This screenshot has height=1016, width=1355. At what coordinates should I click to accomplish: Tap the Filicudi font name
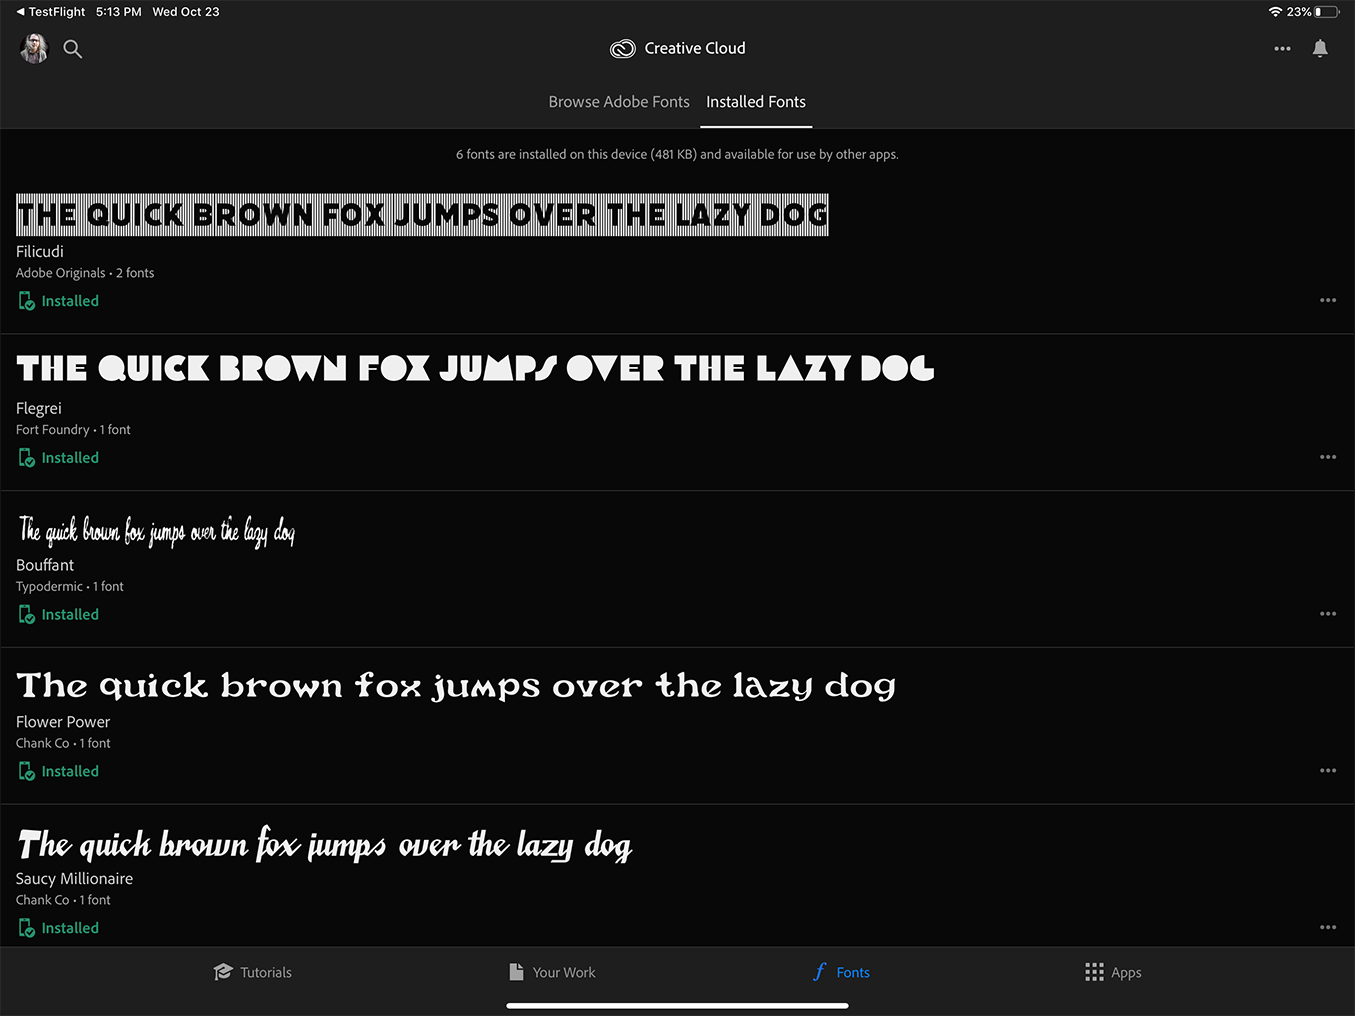pos(40,252)
